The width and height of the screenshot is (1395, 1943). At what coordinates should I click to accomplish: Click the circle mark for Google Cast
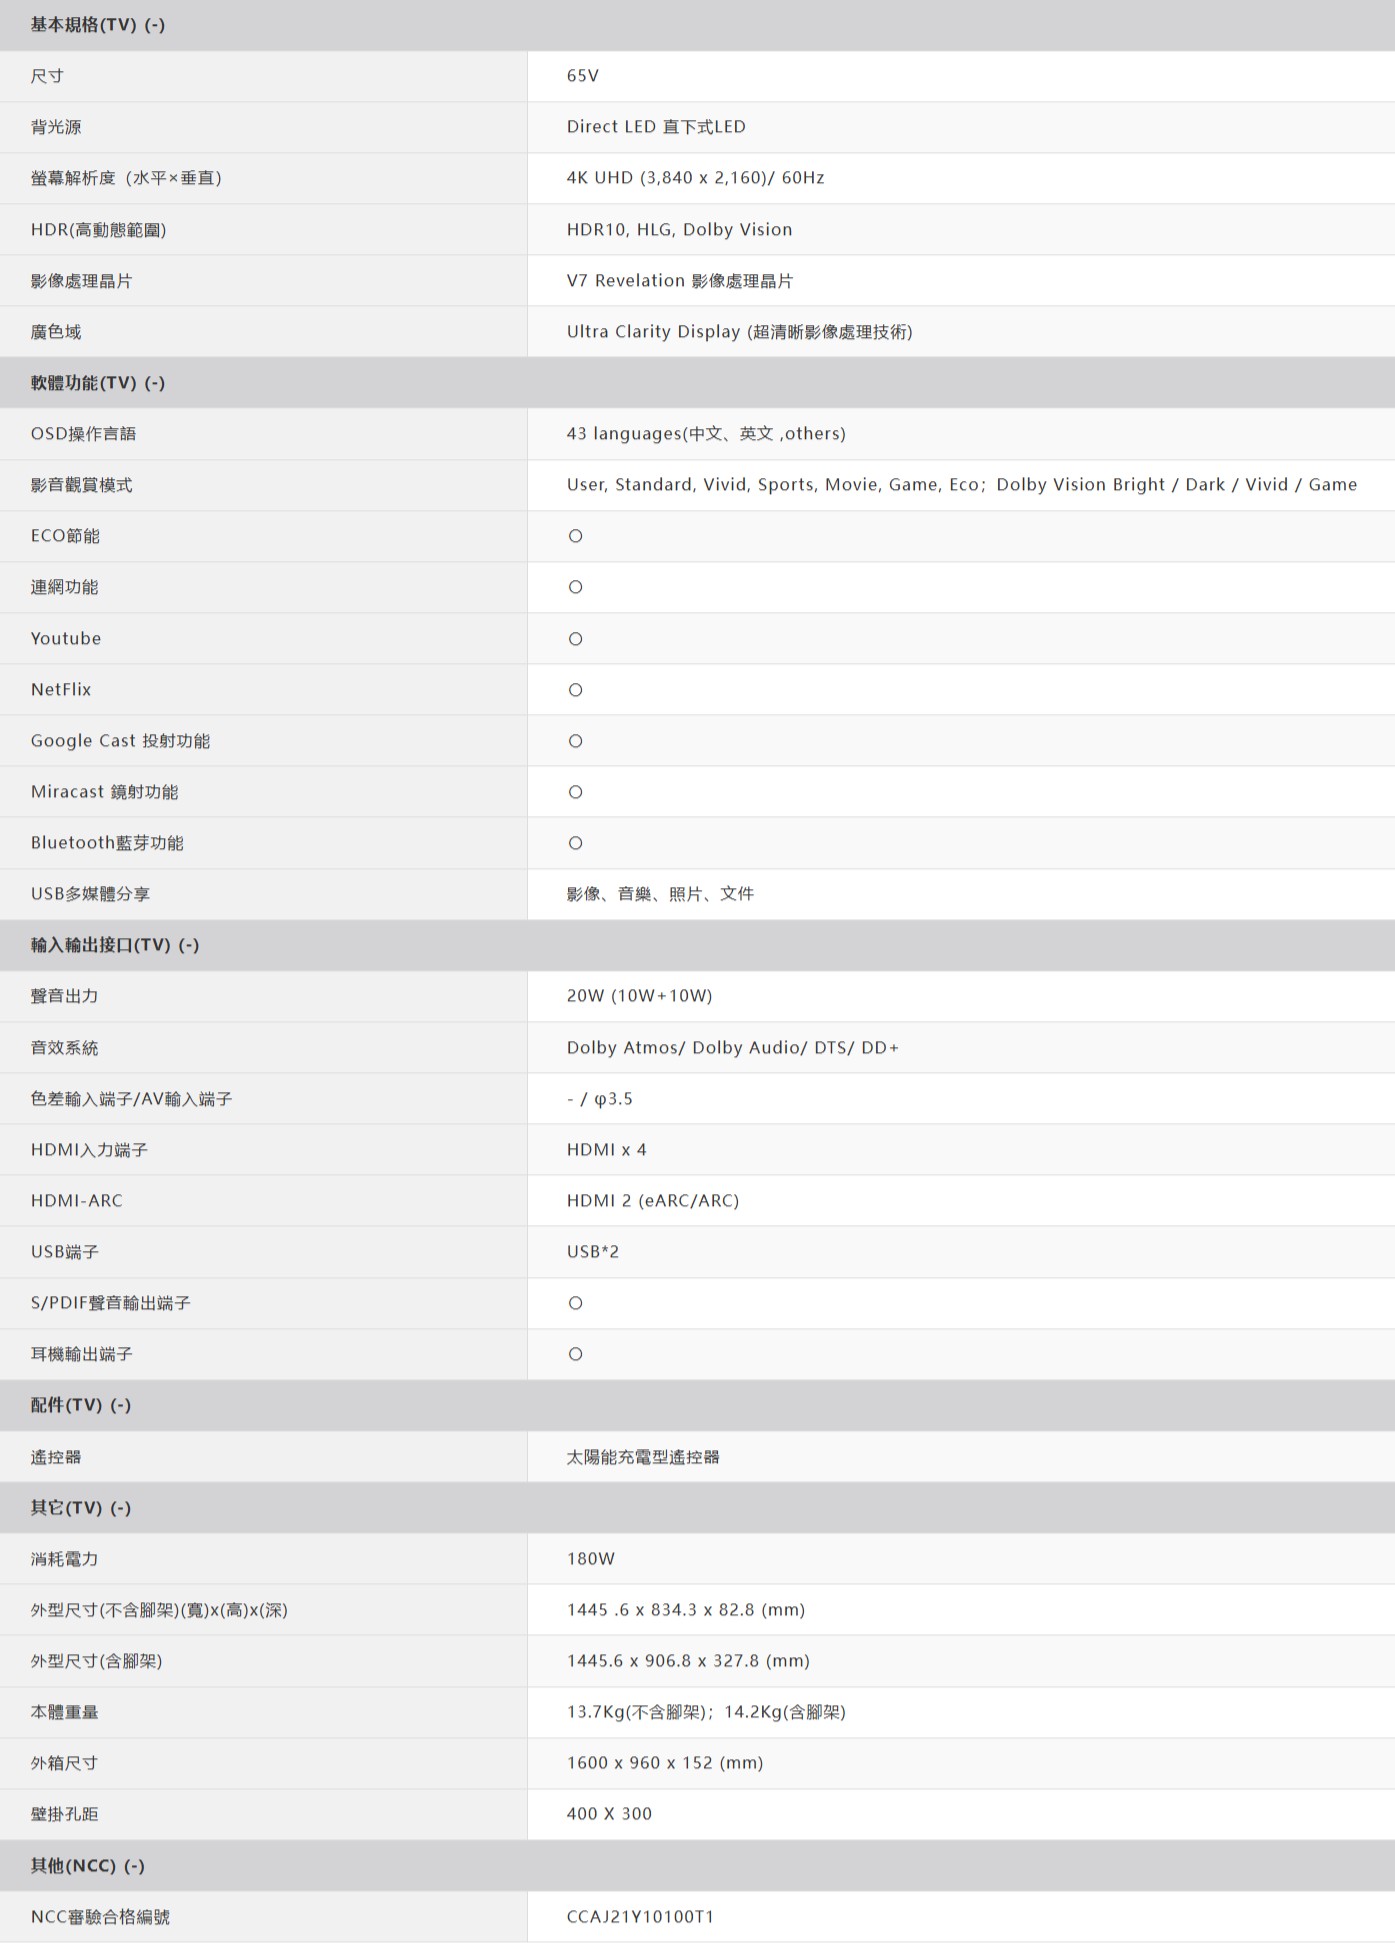coord(575,741)
